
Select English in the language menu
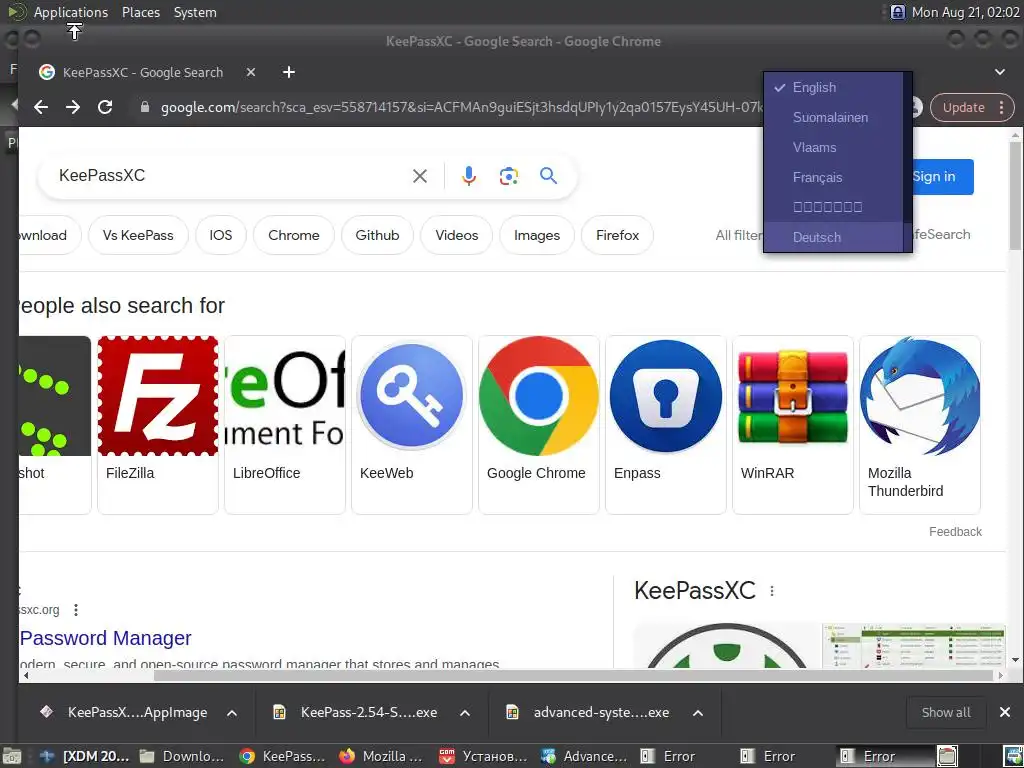833,88
